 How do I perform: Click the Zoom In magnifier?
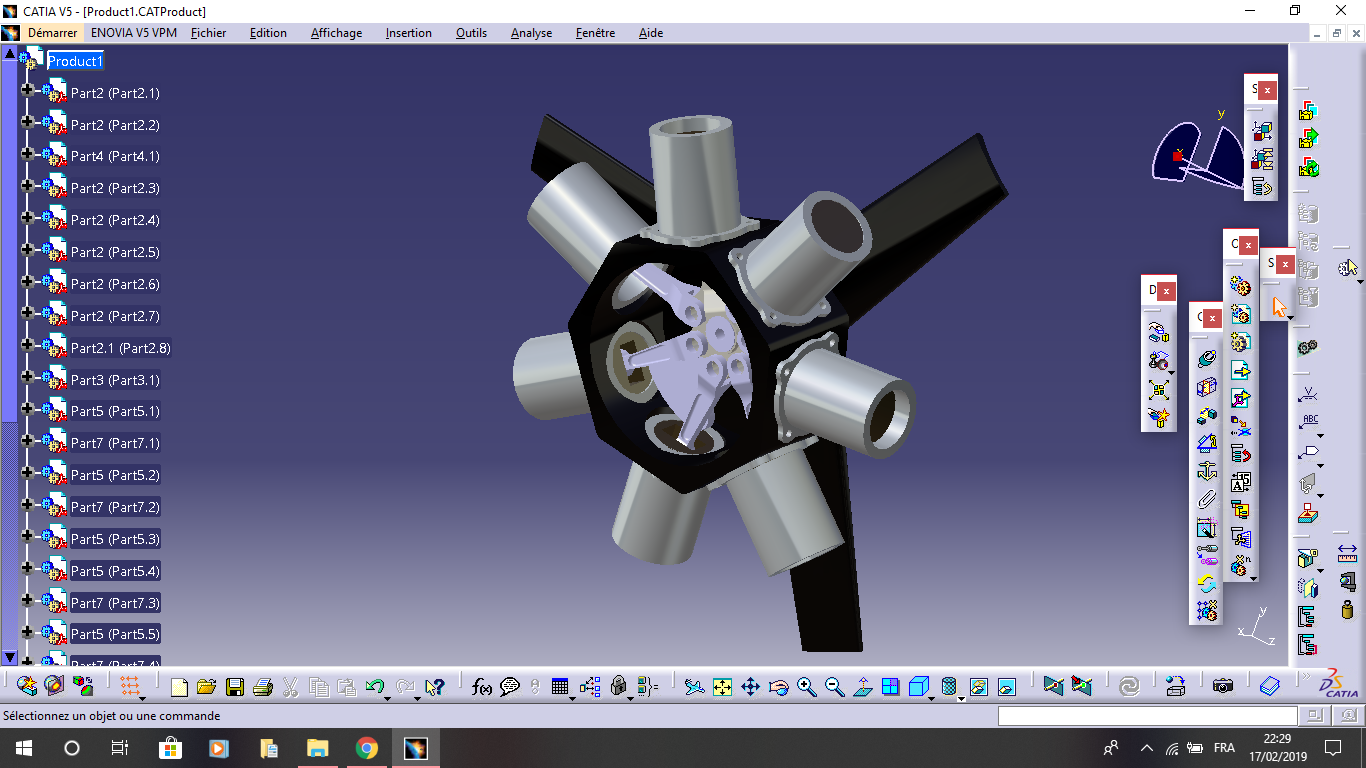coord(806,687)
